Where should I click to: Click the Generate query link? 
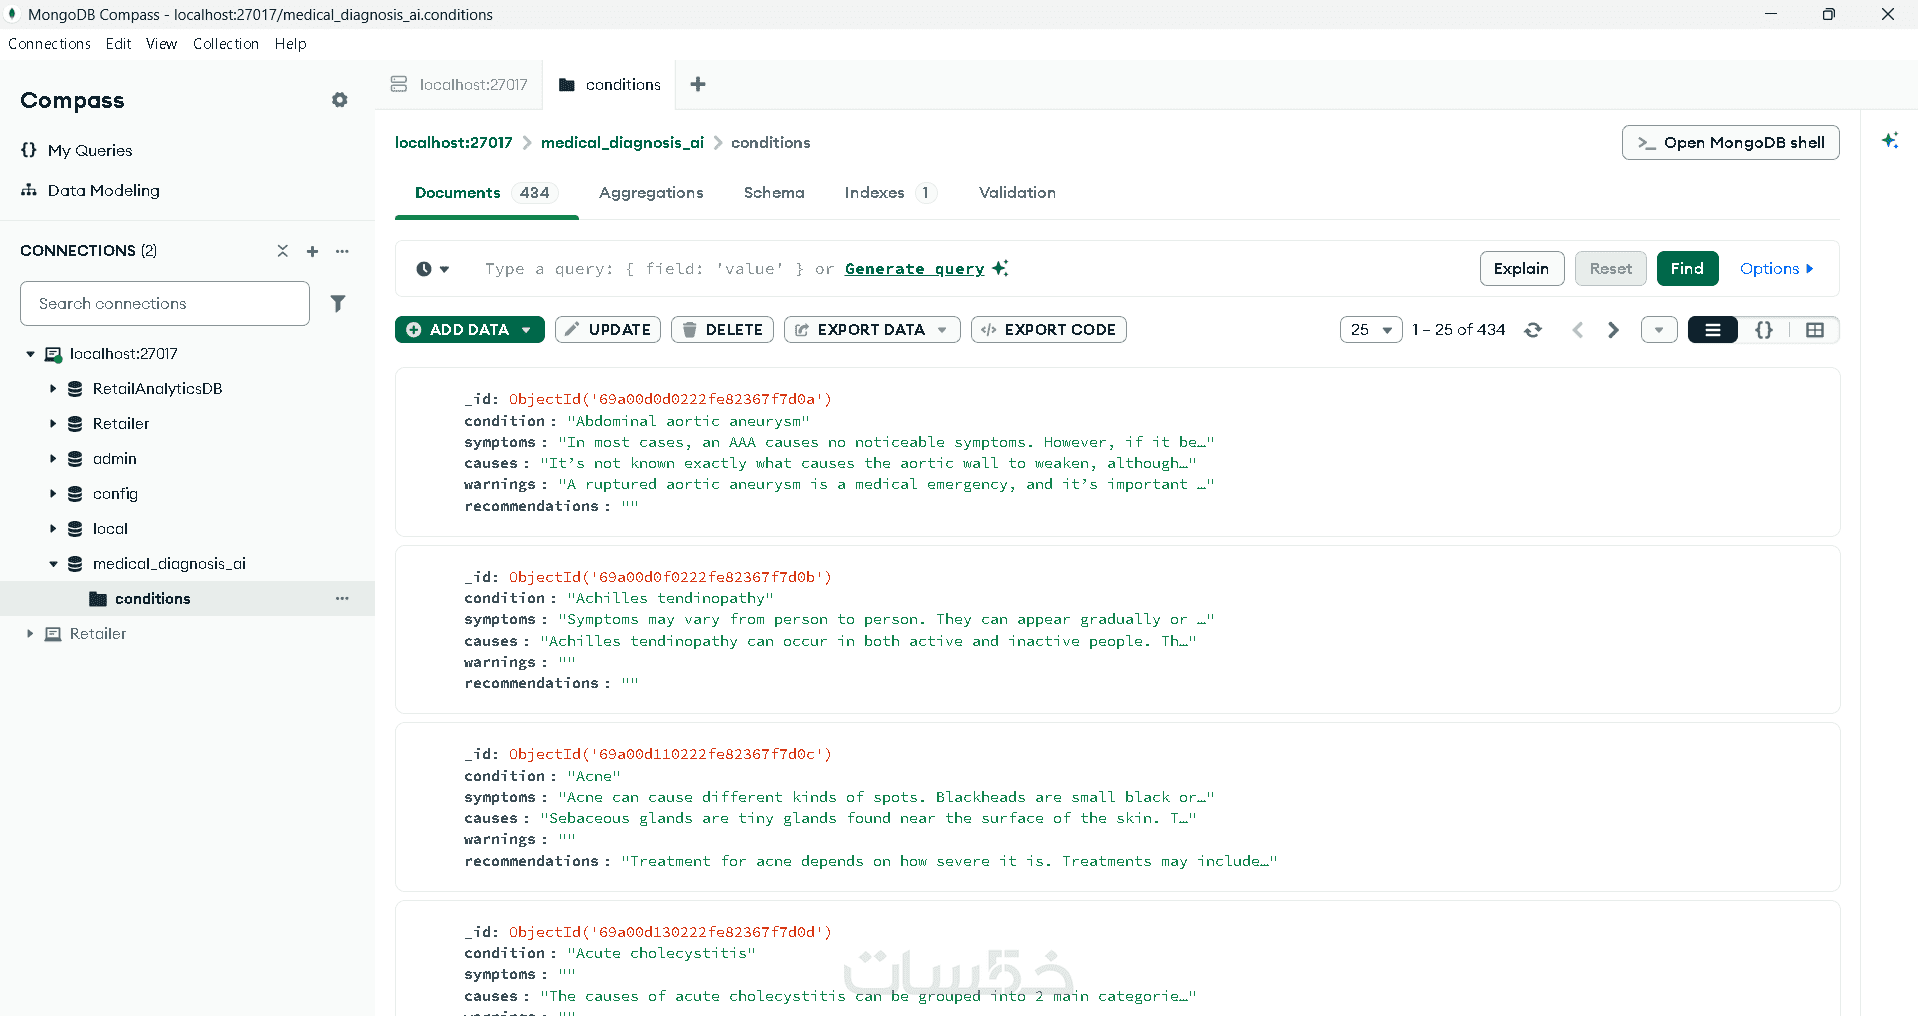[914, 269]
